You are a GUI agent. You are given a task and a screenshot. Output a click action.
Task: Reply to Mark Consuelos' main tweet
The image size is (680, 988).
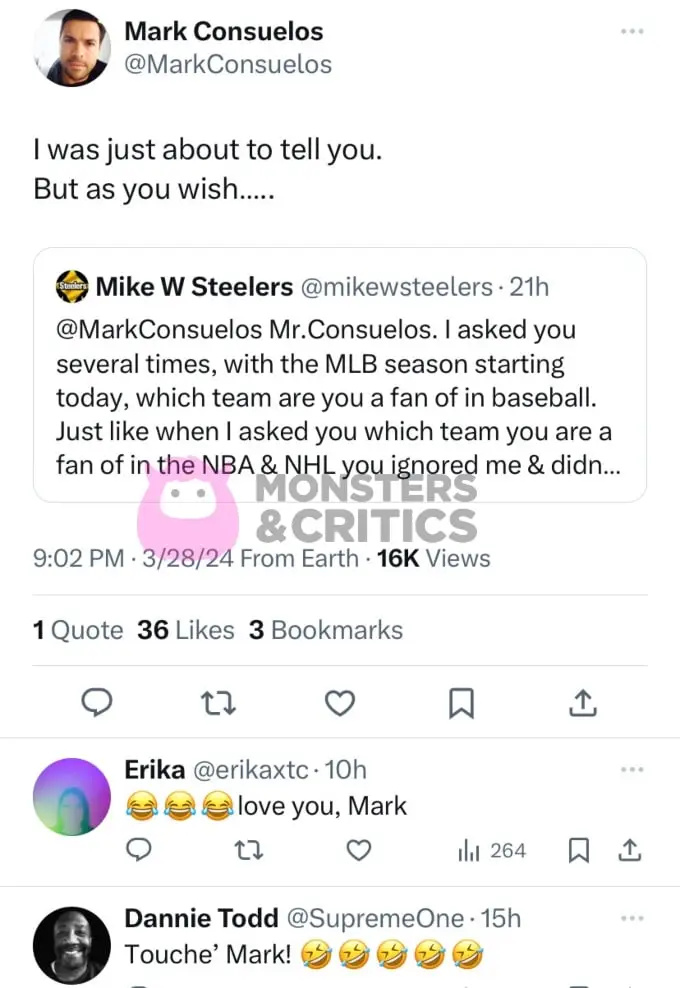click(97, 702)
